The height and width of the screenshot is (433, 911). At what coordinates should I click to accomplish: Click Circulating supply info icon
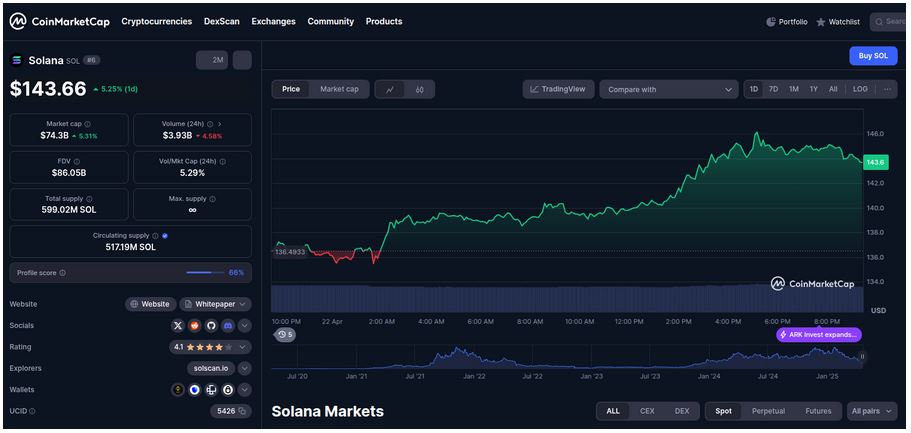(x=155, y=236)
